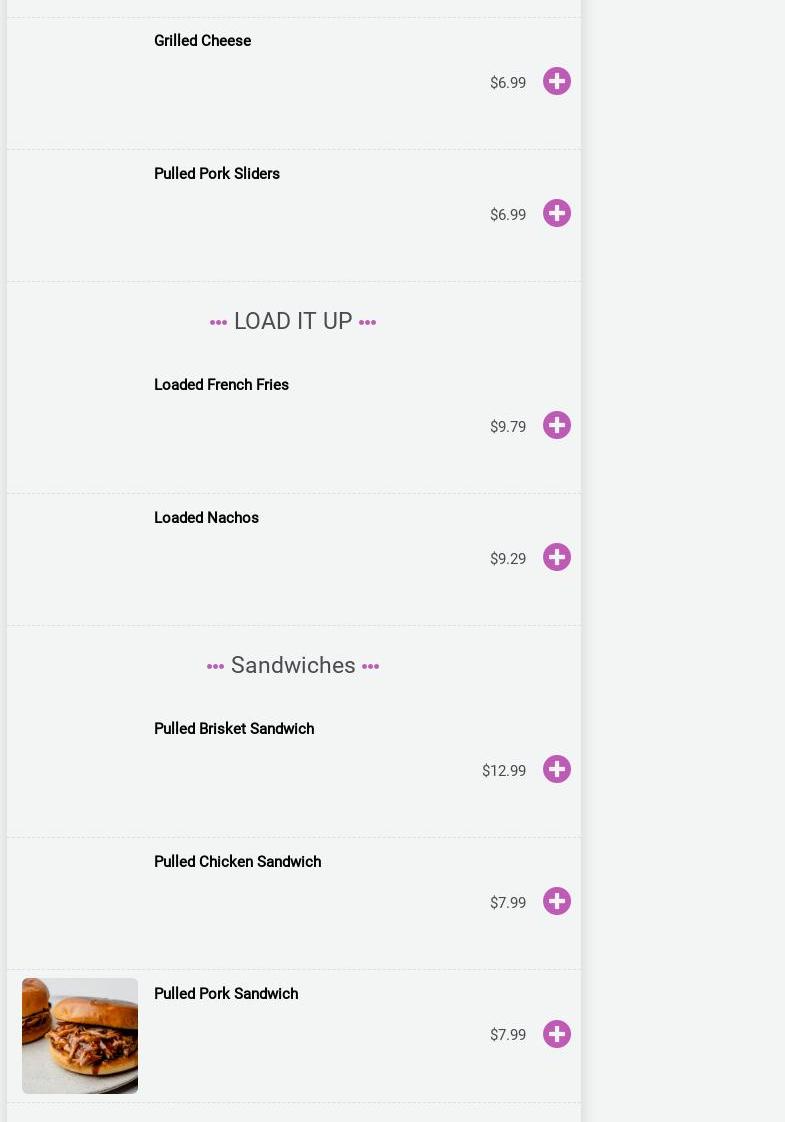Screen dimensions: 785x1122
Task: Open the Pulled Pork Sandwich photo
Action: [x=80, y=1035]
